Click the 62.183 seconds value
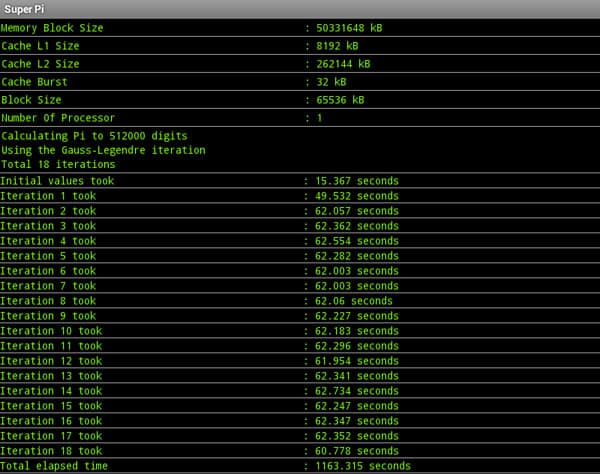 pyautogui.click(x=357, y=331)
